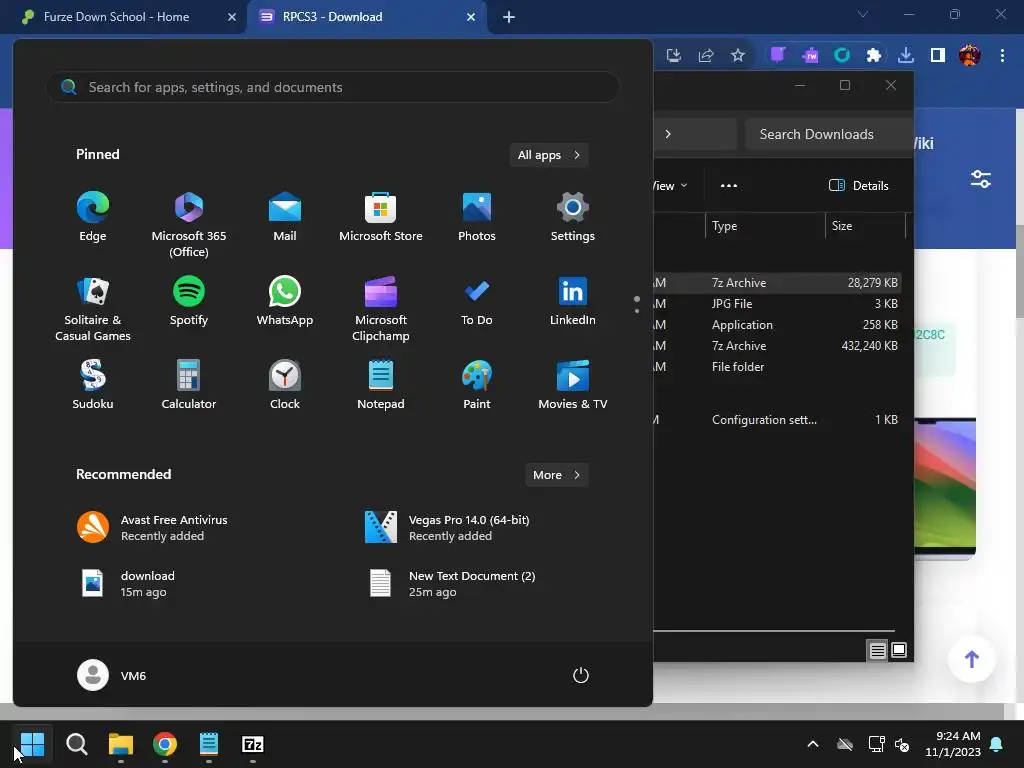Sort by Size column in Explorer
Image resolution: width=1024 pixels, height=768 pixels.
pos(865,226)
